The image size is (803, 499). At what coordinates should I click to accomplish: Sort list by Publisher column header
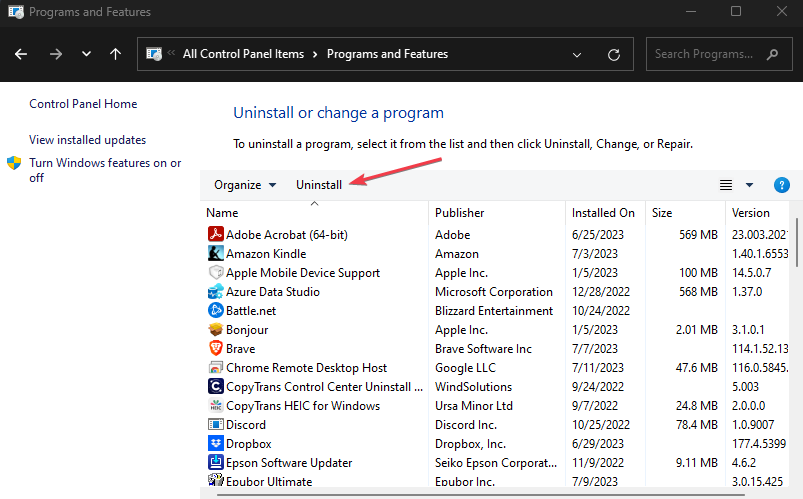(460, 213)
